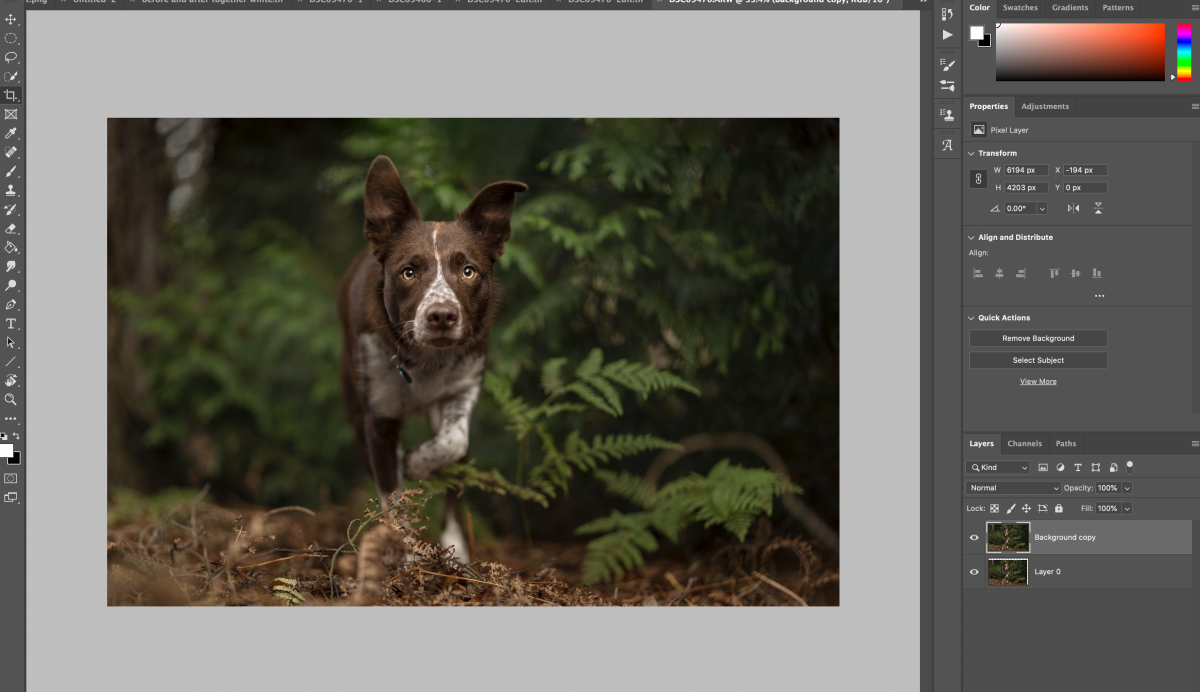Select the Clone Stamp tool
The width and height of the screenshot is (1200, 692).
[12, 190]
